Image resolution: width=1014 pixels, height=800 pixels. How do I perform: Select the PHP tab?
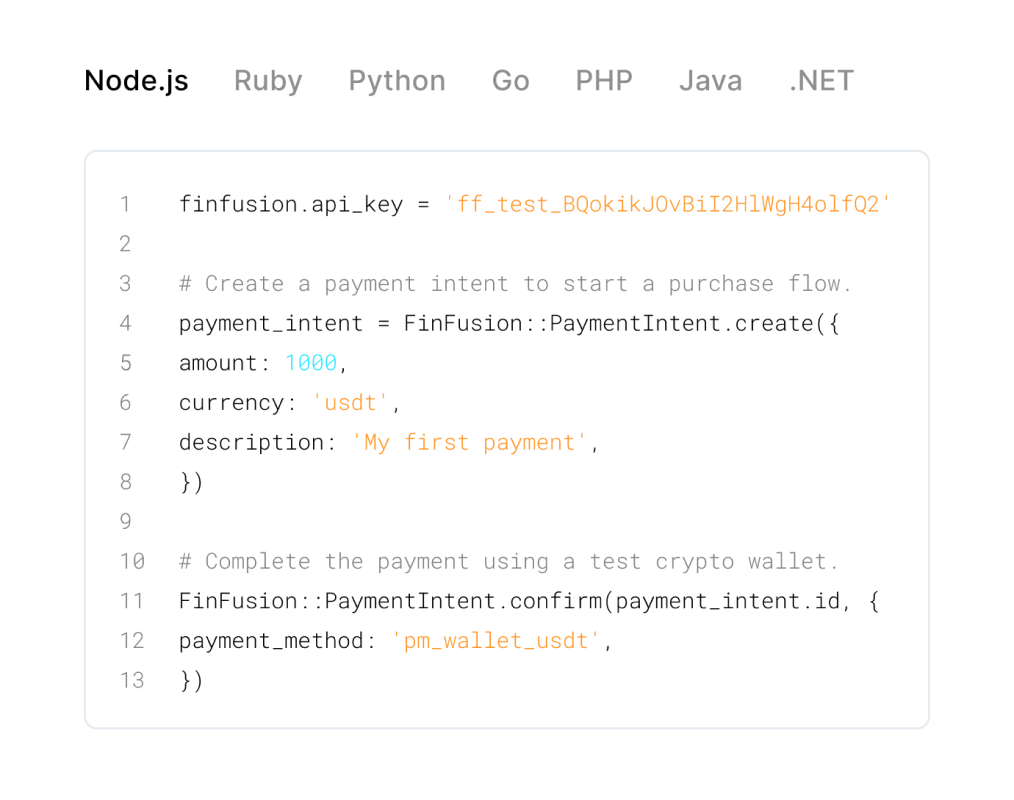point(604,81)
